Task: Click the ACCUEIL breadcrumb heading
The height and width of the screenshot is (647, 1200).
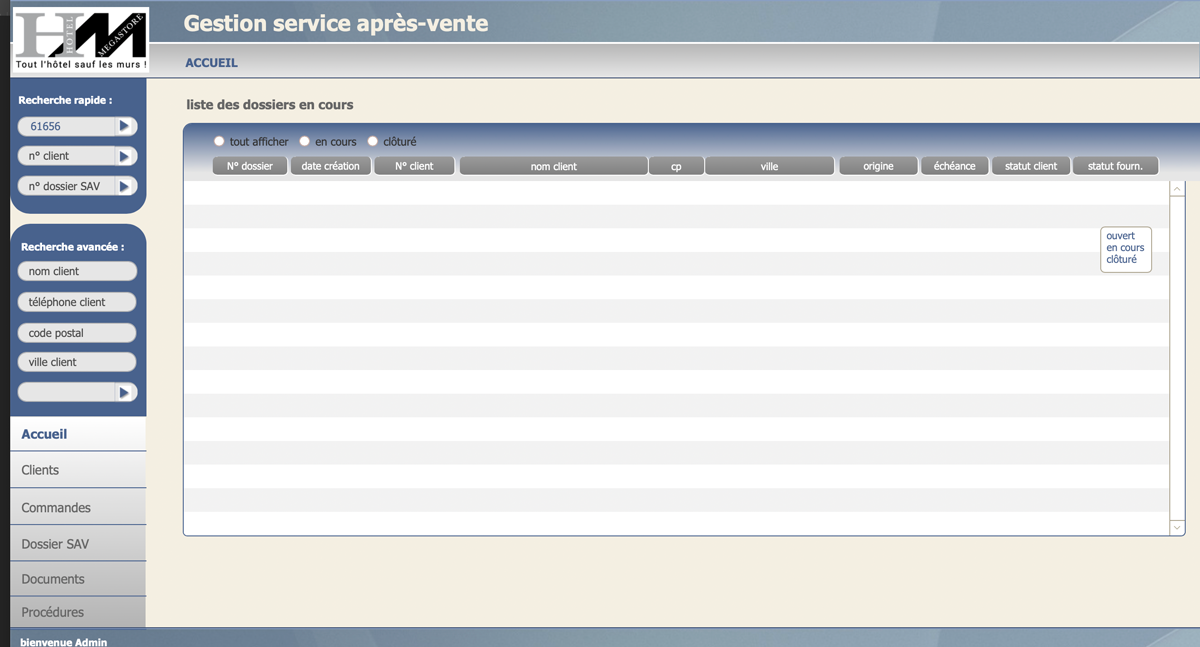Action: [x=211, y=63]
